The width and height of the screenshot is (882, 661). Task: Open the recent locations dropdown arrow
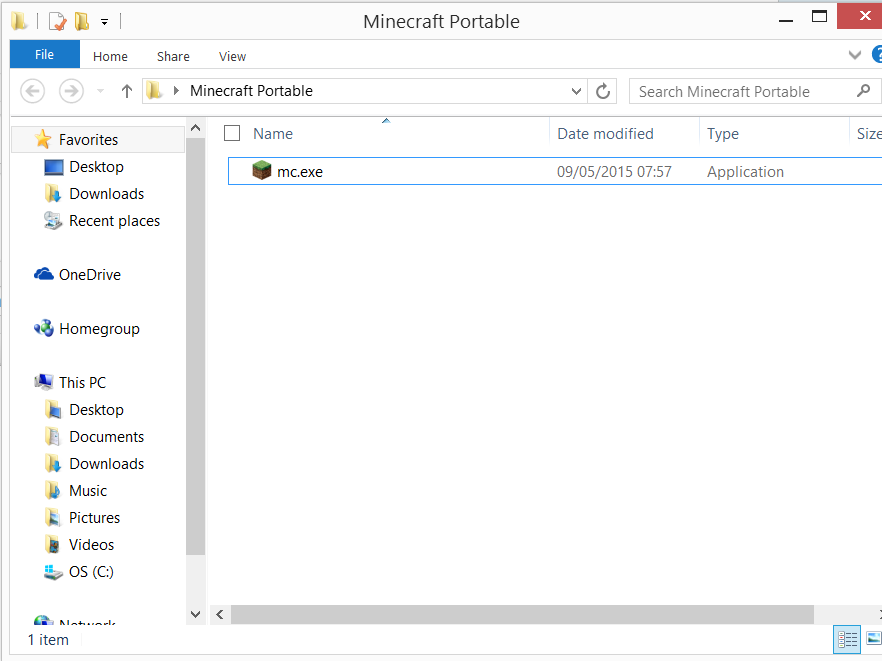pos(101,91)
